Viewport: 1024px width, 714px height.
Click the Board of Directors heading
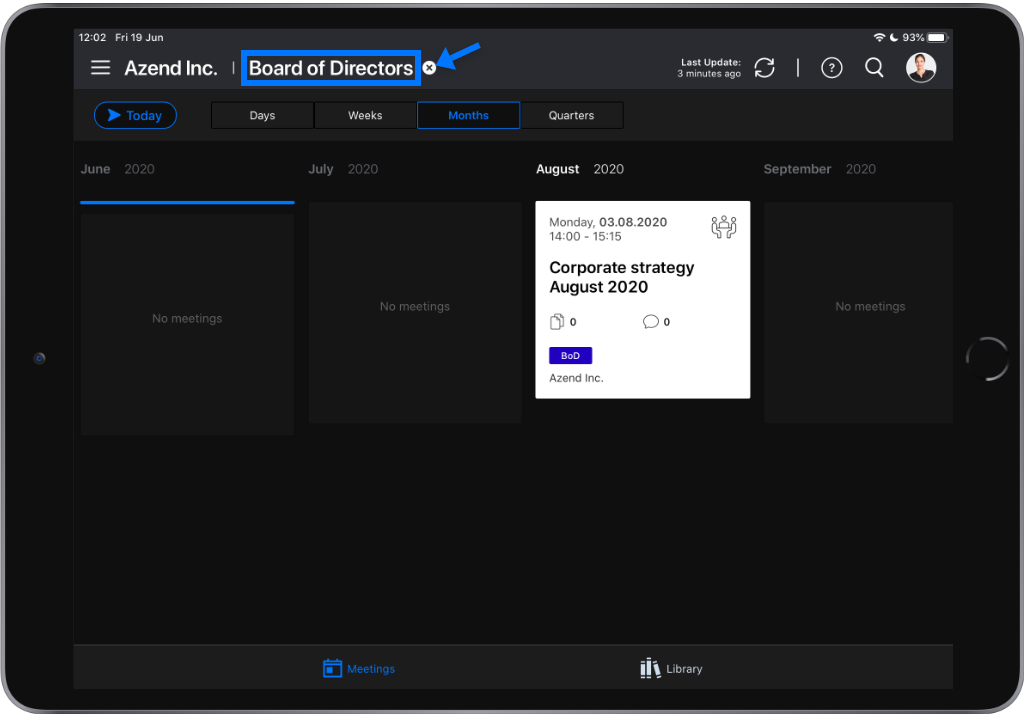[330, 68]
